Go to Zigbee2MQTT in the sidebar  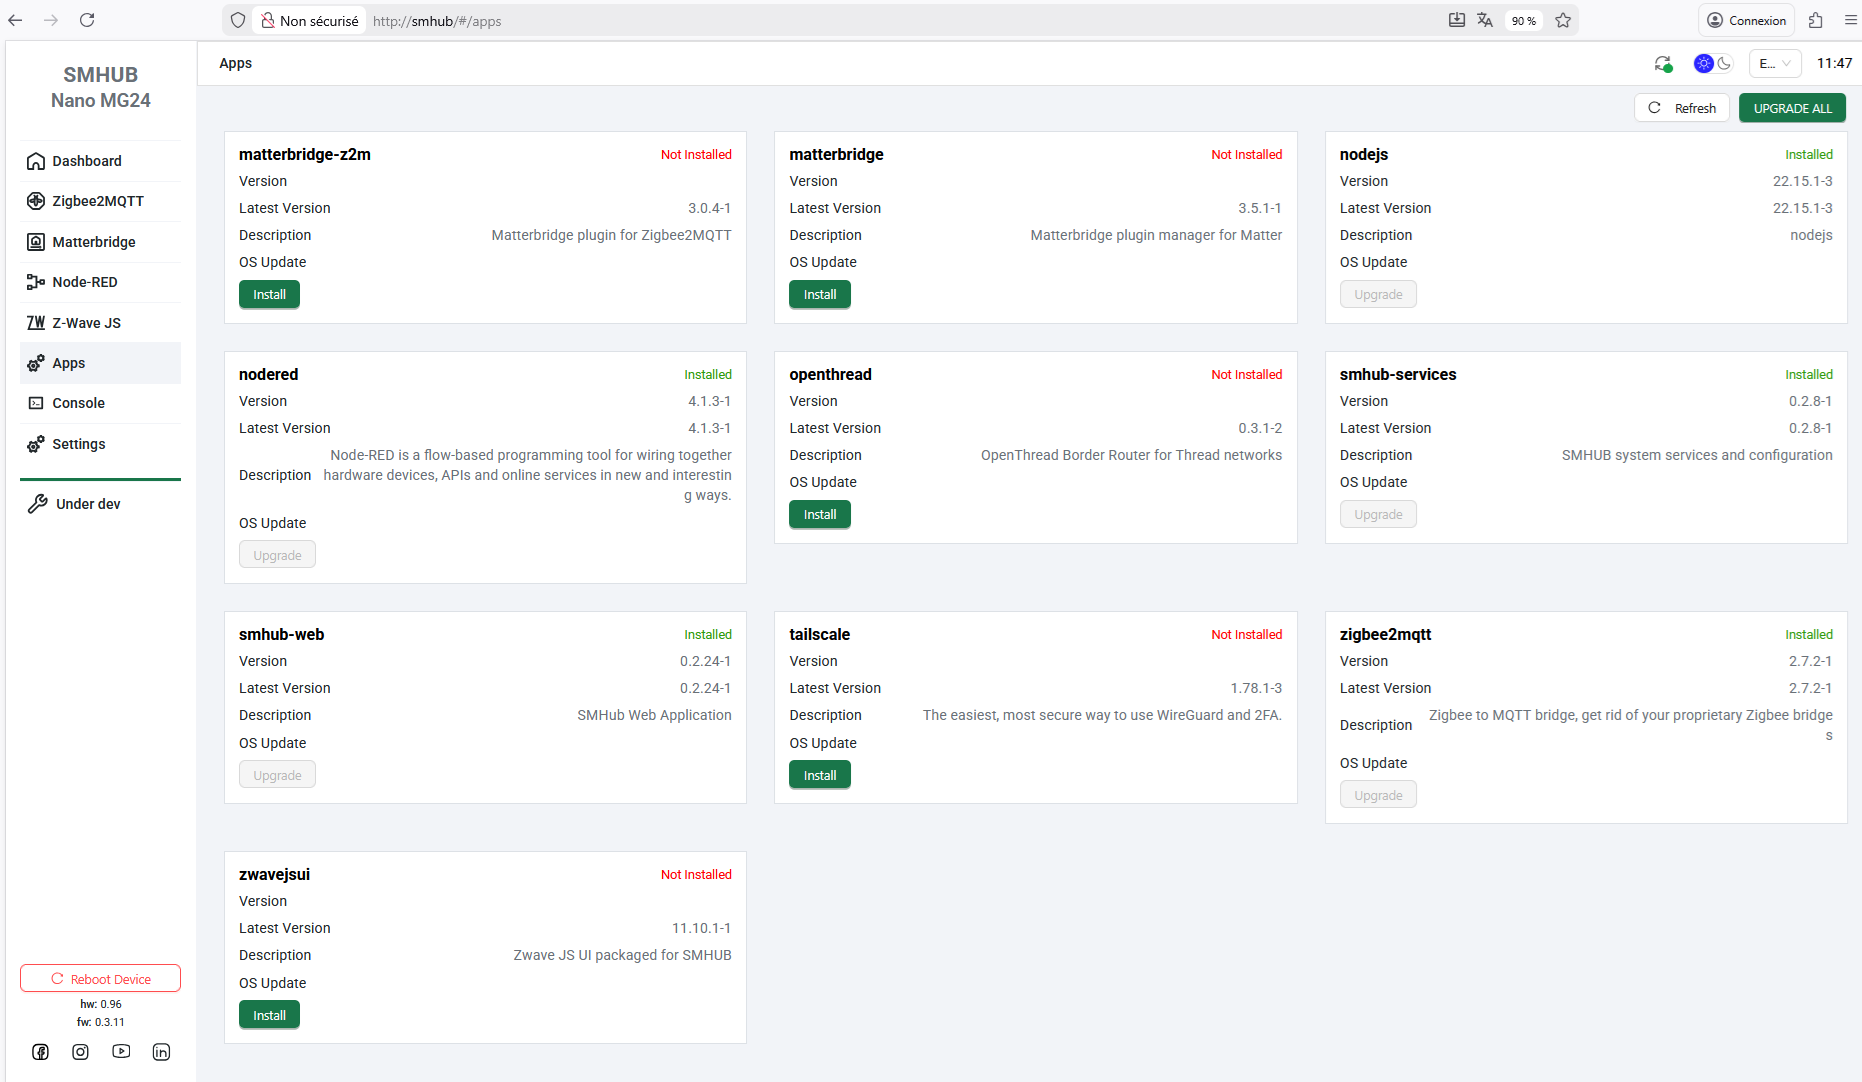100,201
